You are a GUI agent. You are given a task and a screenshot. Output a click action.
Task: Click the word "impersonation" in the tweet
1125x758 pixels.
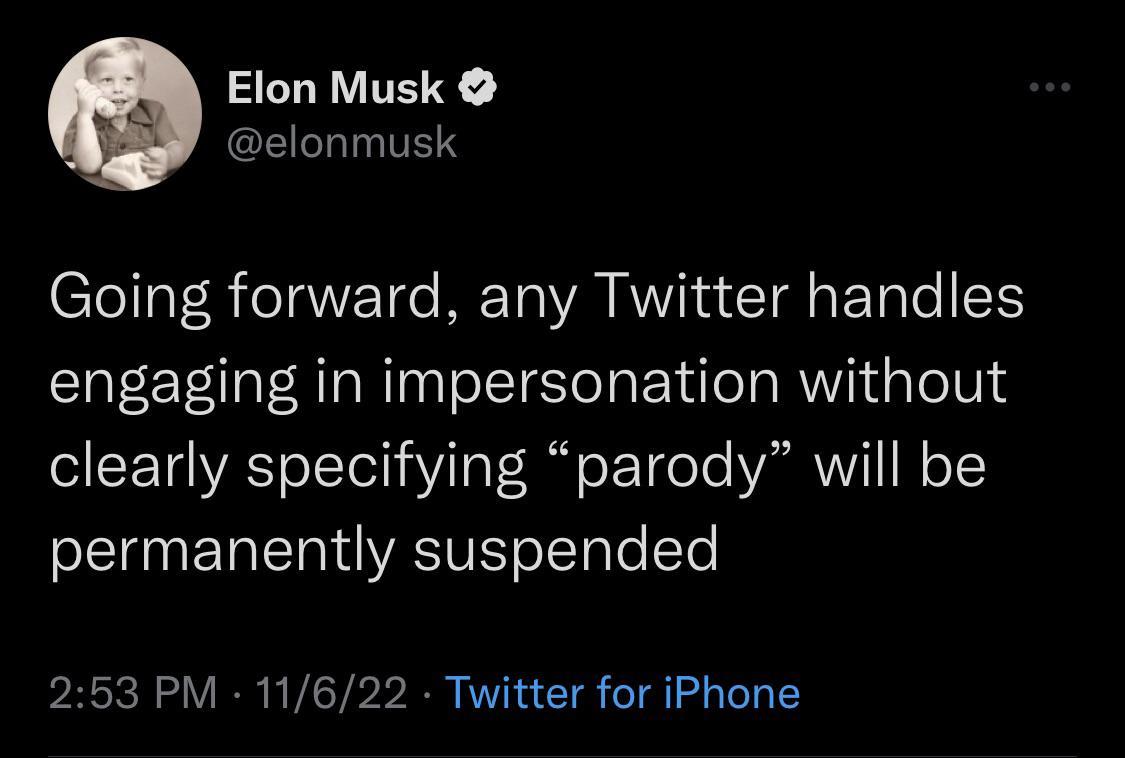[581, 383]
